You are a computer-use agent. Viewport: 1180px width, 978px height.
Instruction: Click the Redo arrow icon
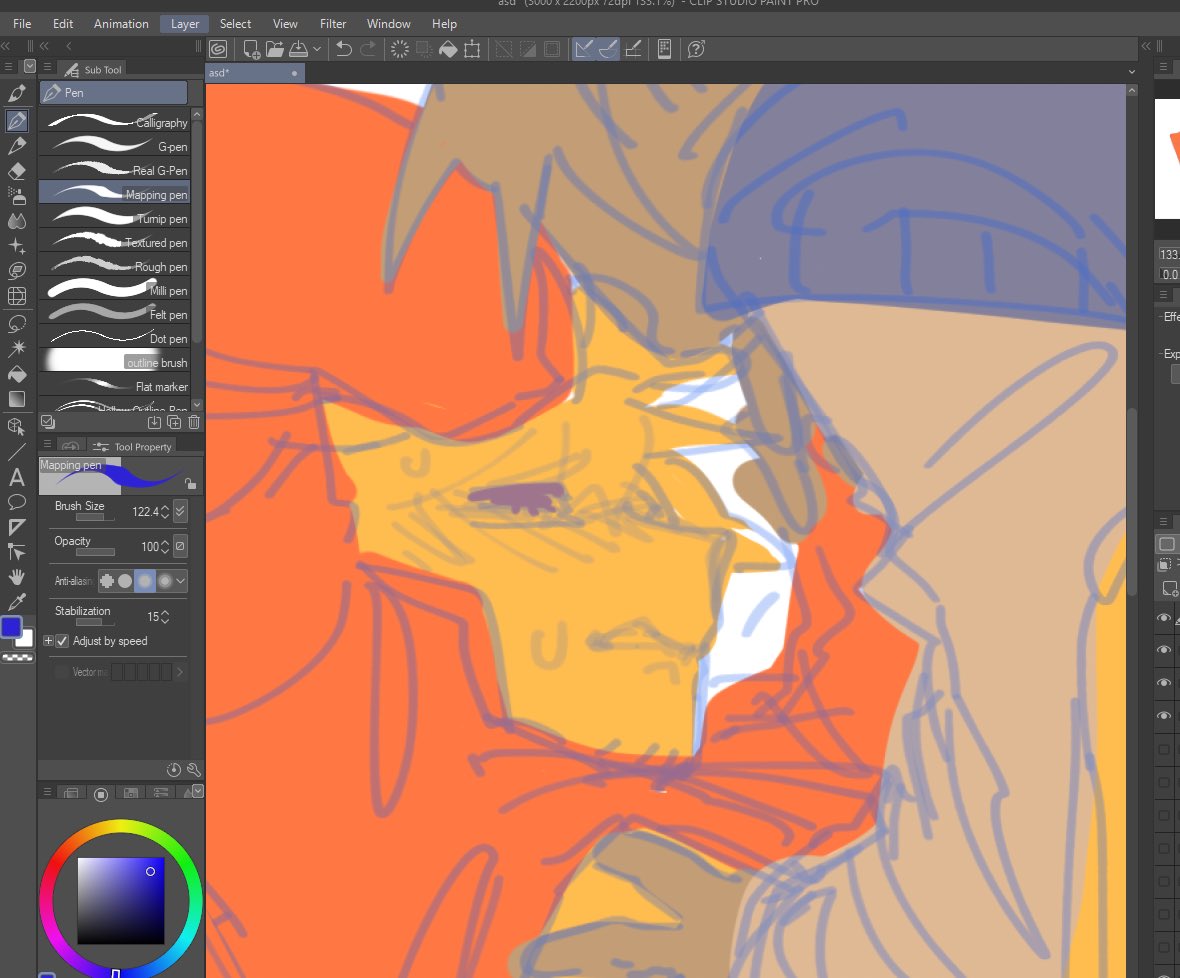[368, 50]
